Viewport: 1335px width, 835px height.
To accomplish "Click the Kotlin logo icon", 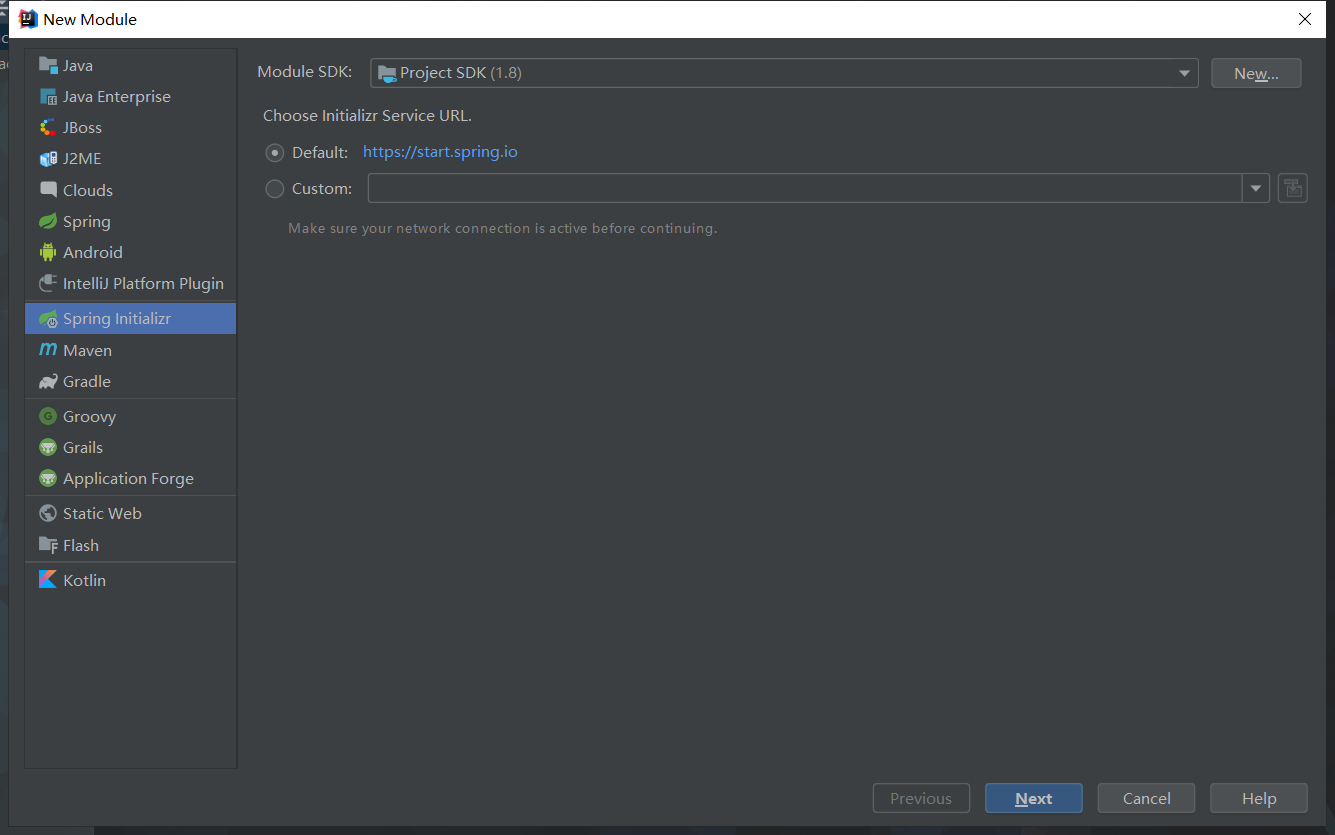I will click(x=48, y=579).
